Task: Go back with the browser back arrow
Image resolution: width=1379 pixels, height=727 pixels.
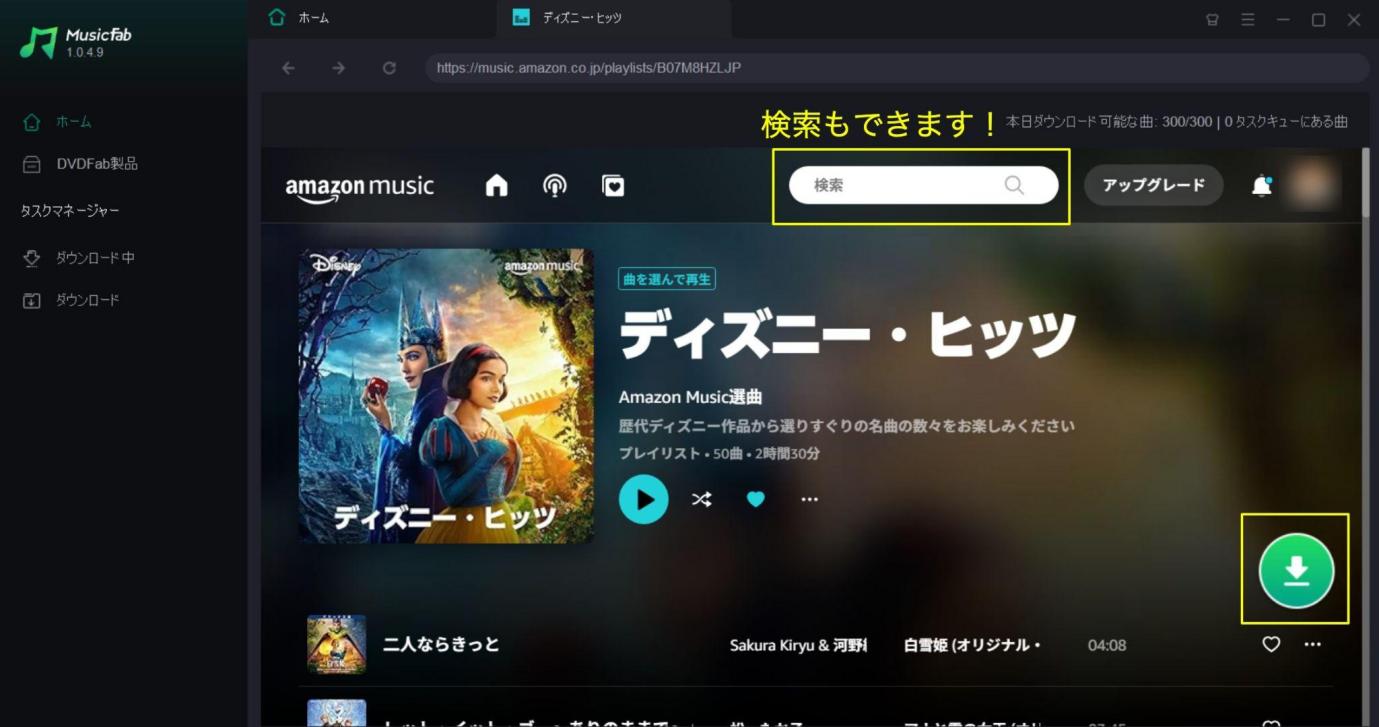Action: [x=288, y=68]
